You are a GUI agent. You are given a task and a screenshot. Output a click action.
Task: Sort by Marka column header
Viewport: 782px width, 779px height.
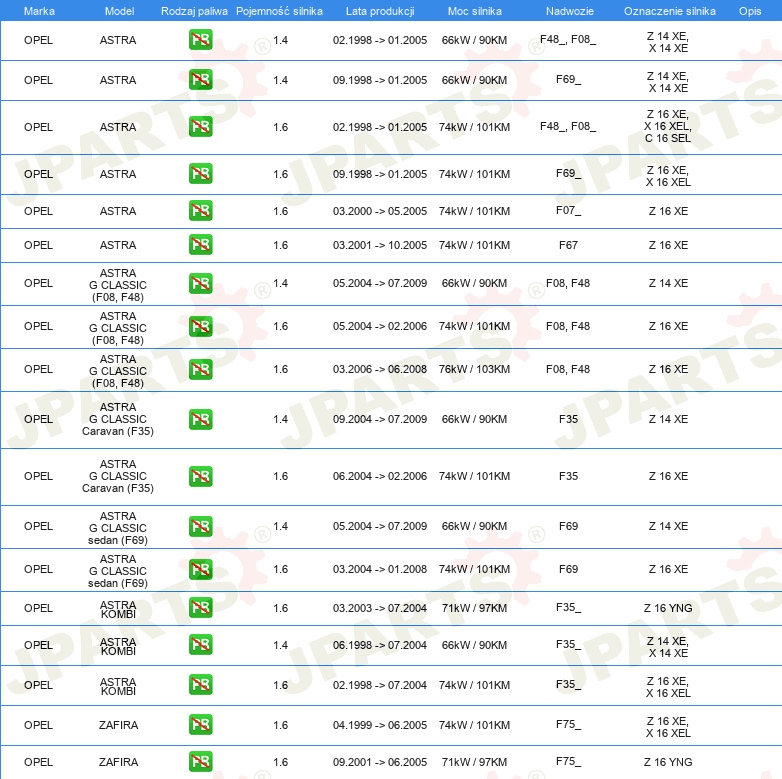[x=39, y=11]
